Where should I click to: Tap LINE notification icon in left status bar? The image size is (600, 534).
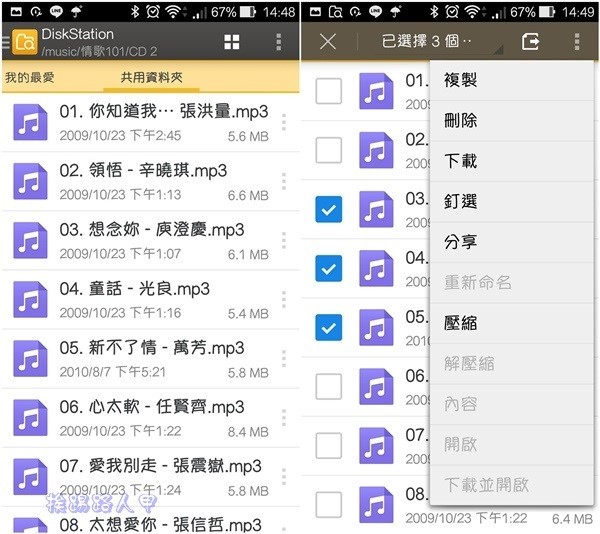[x=56, y=12]
